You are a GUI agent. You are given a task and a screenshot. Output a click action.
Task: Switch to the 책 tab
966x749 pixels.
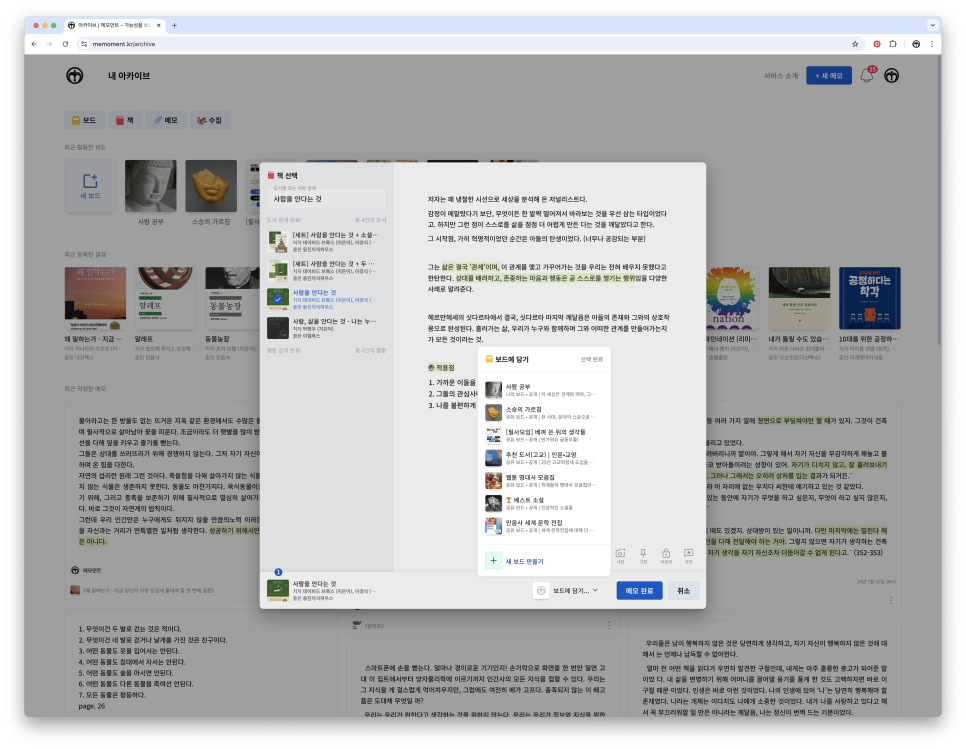point(125,120)
